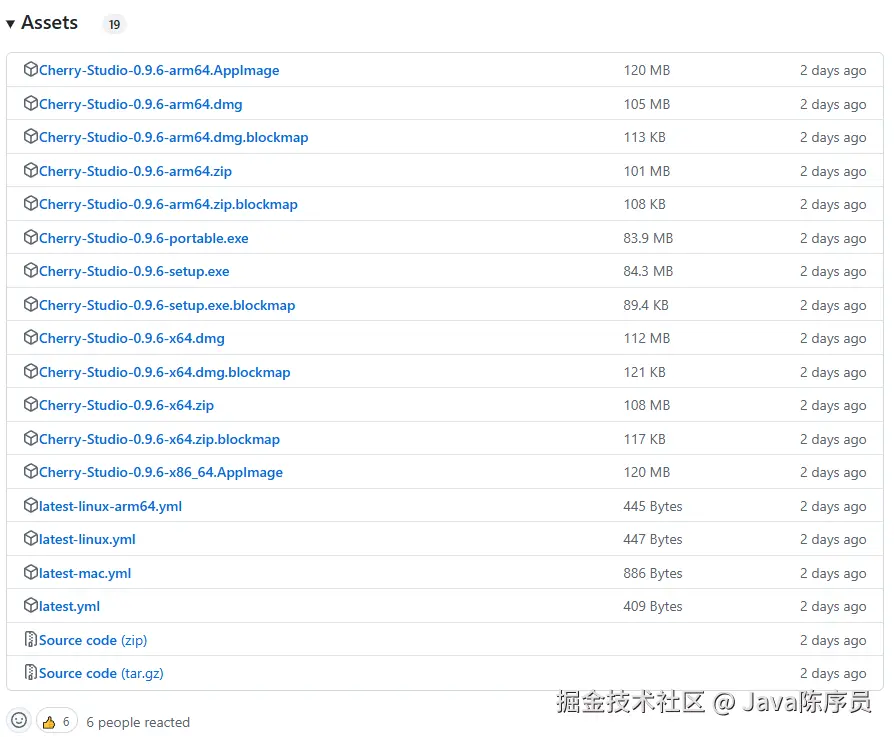The width and height of the screenshot is (894, 737).
Task: Click the 409 Bytes size value
Action: click(652, 606)
